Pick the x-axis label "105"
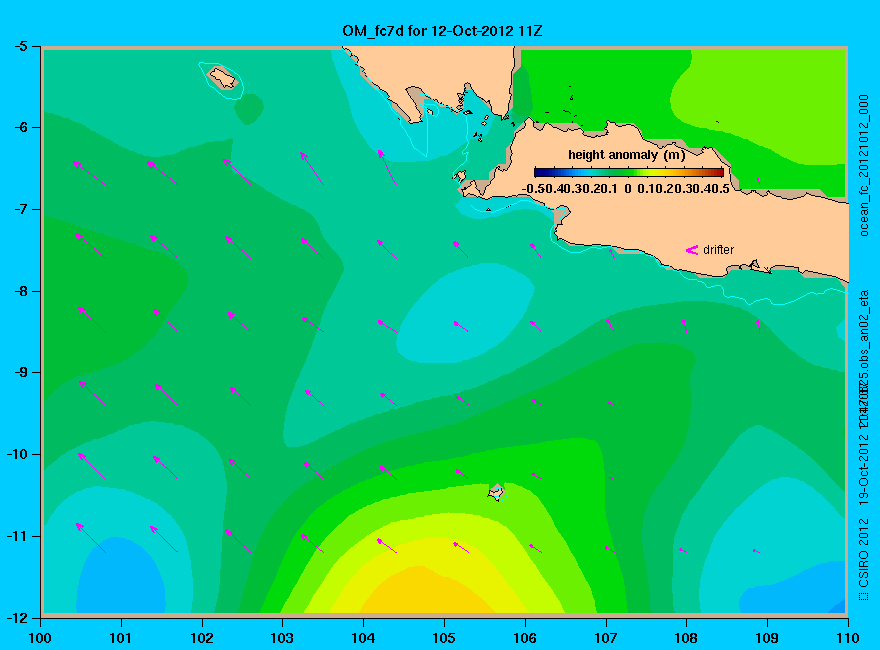 (444, 638)
